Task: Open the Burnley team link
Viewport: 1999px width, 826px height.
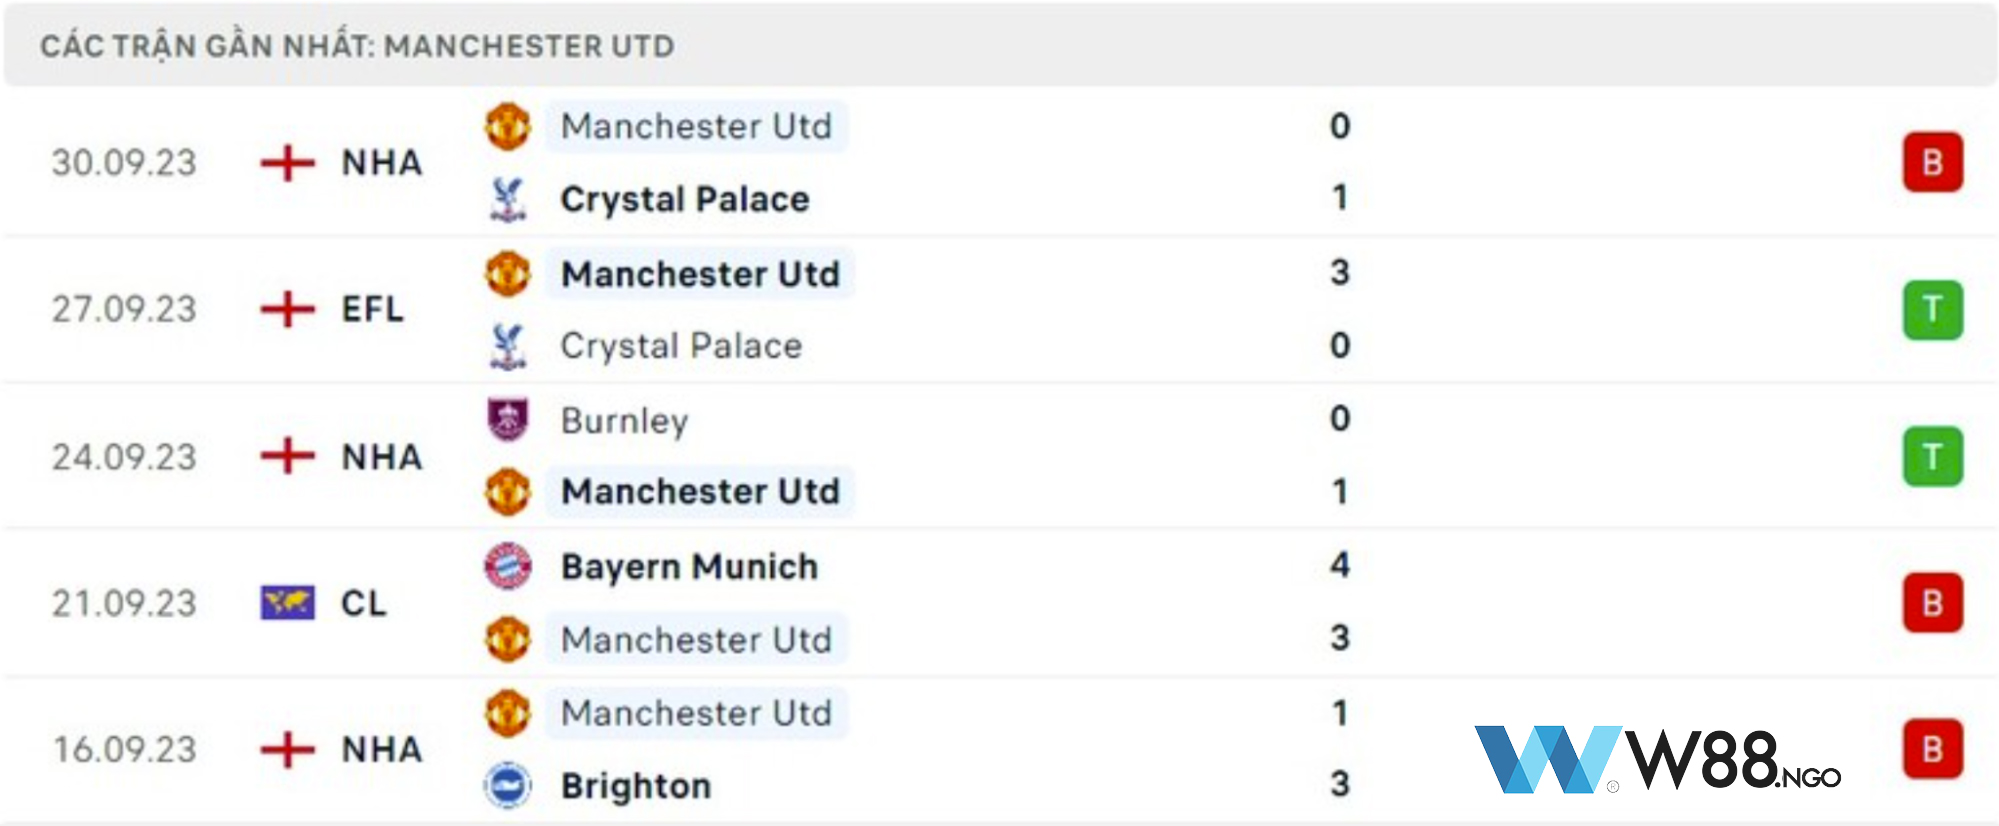Action: (624, 421)
